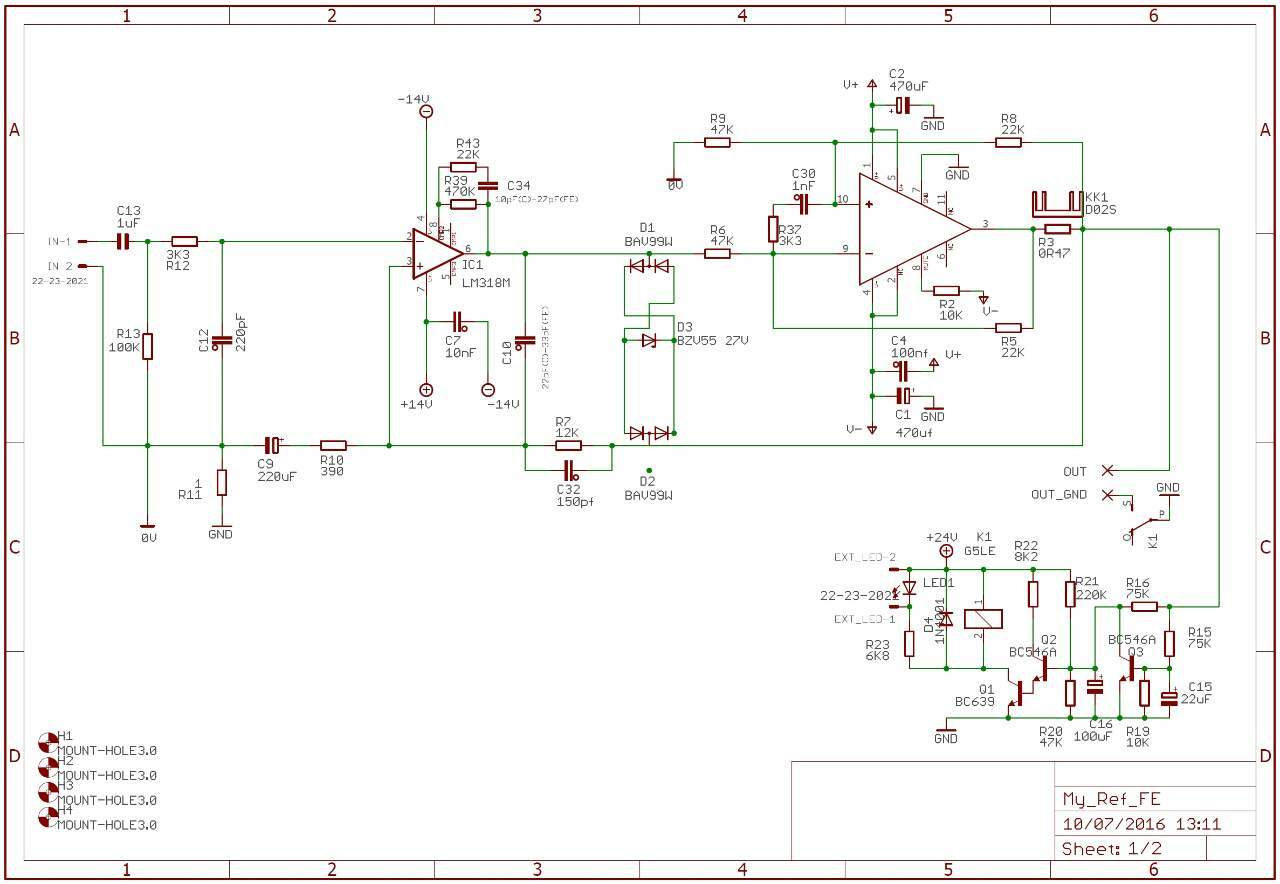The image size is (1280, 884).
Task: Click the D1 BAV99W dual diode symbol
Action: coord(649,265)
